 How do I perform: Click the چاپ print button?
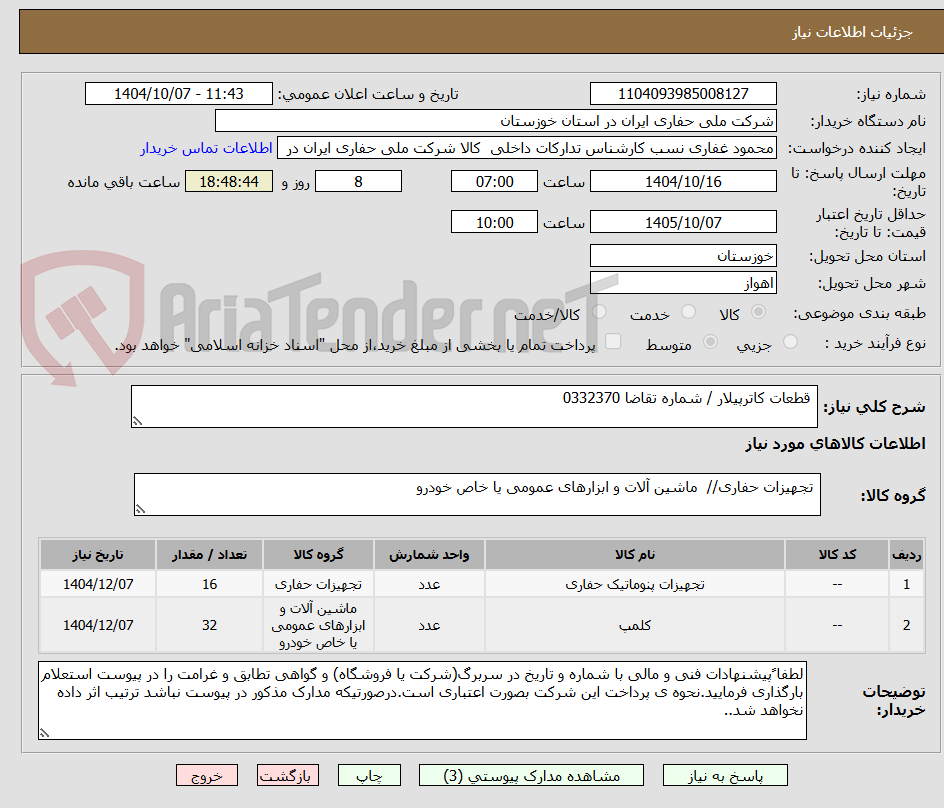(x=369, y=775)
